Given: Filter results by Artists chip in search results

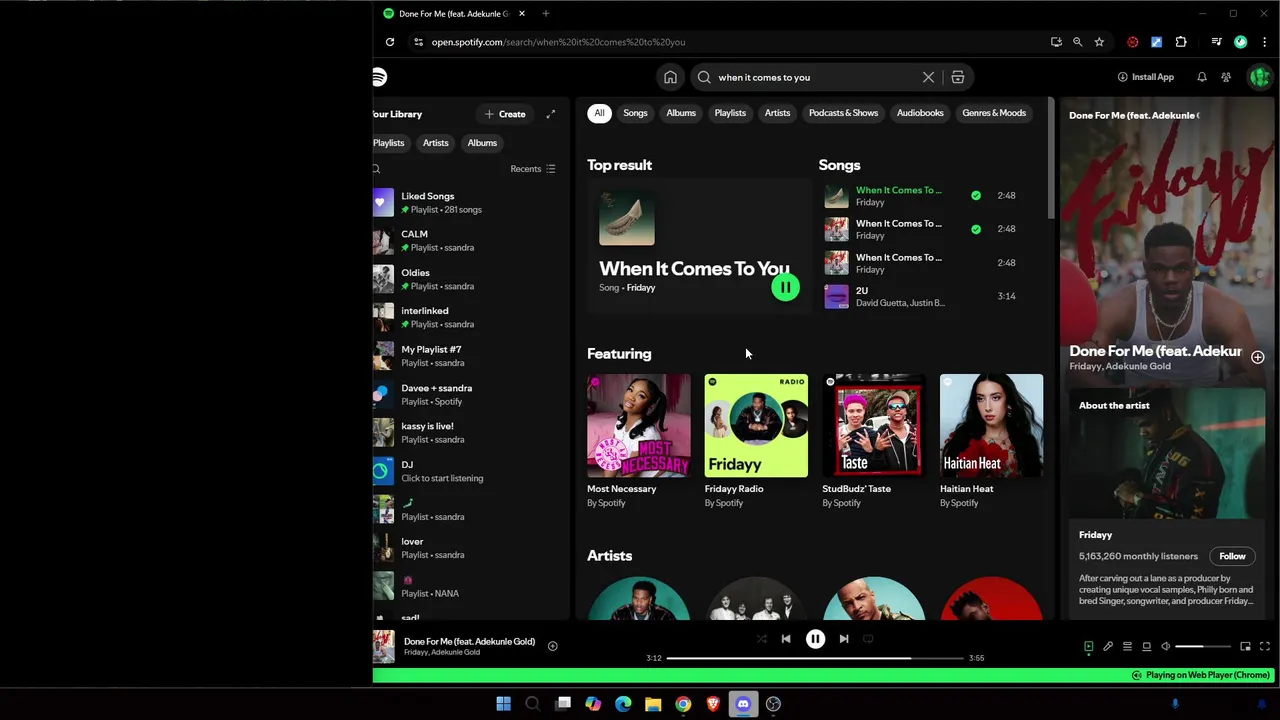Looking at the screenshot, I should pos(777,113).
